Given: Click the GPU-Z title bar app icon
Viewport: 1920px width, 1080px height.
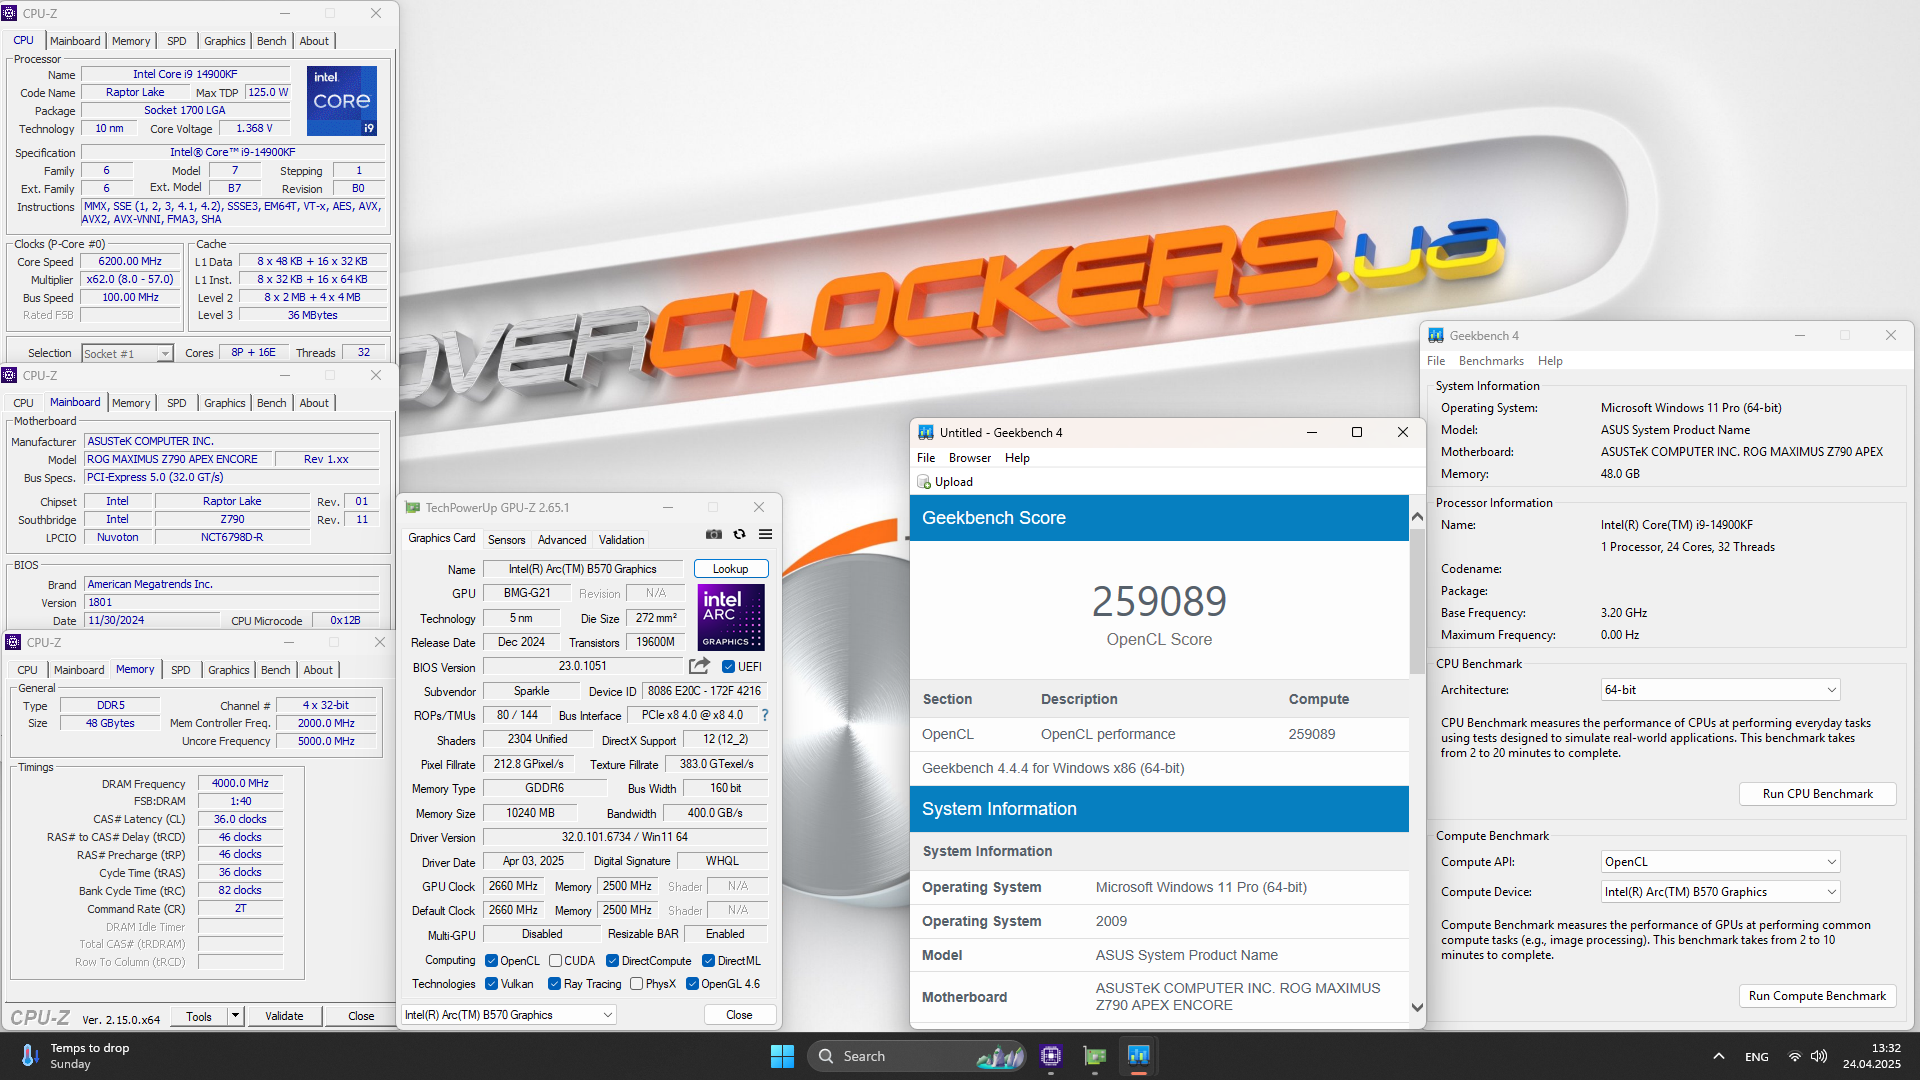Looking at the screenshot, I should click(x=412, y=508).
